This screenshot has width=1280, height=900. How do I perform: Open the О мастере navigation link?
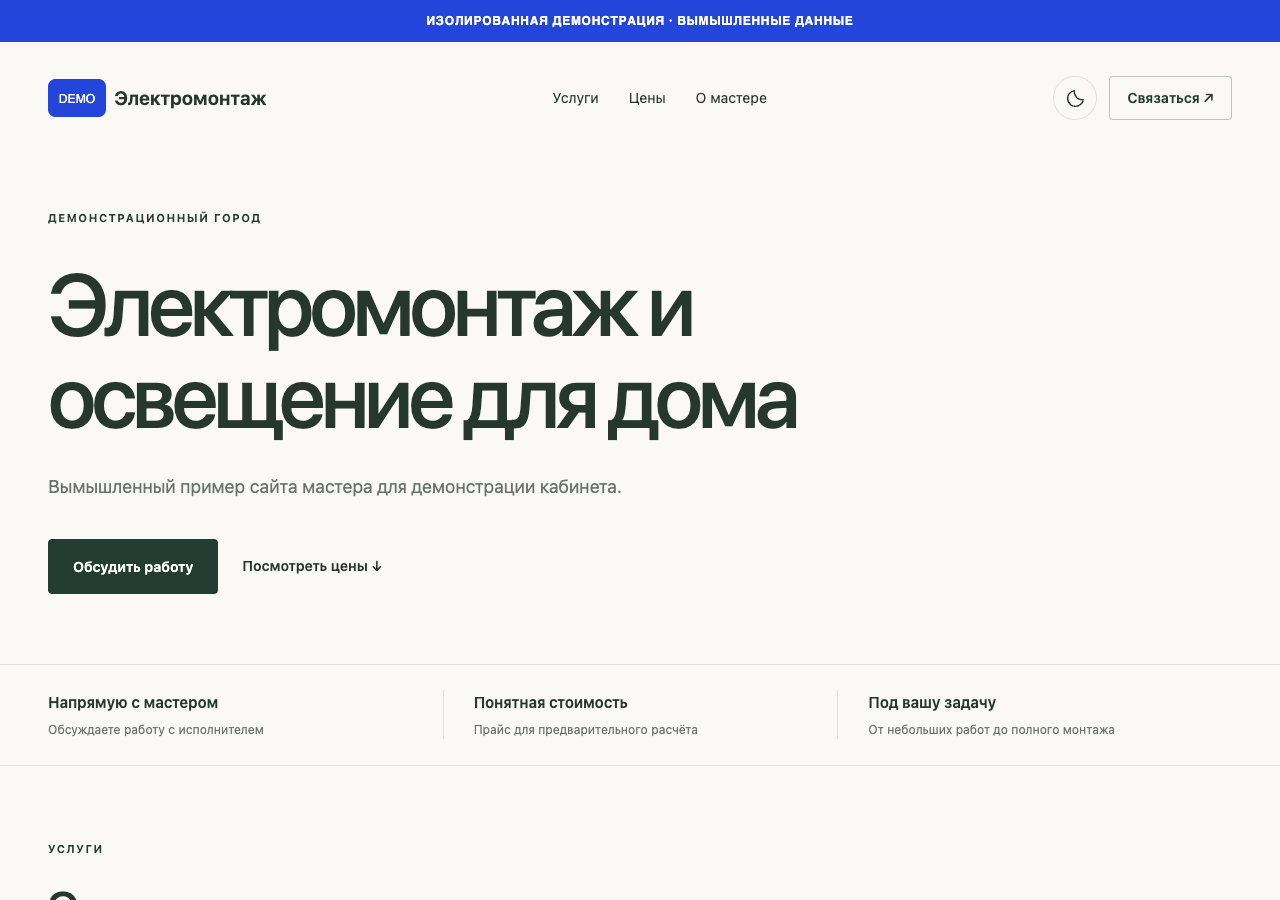(x=731, y=98)
